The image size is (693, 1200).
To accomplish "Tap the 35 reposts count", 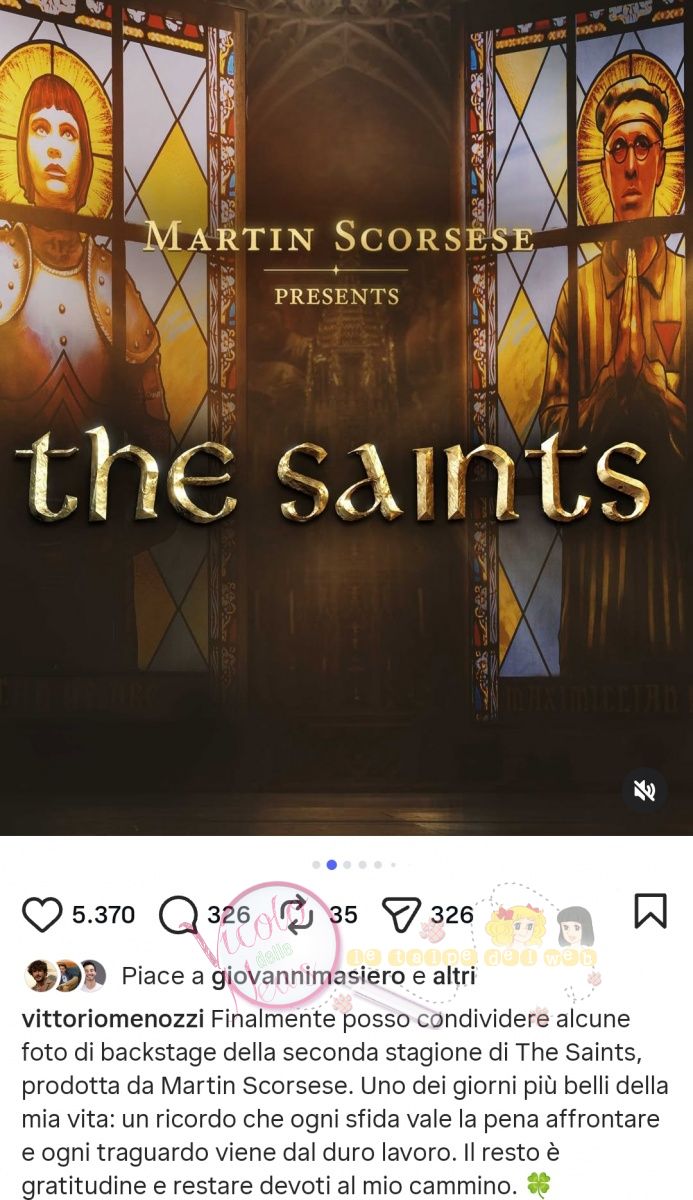I will (x=343, y=914).
